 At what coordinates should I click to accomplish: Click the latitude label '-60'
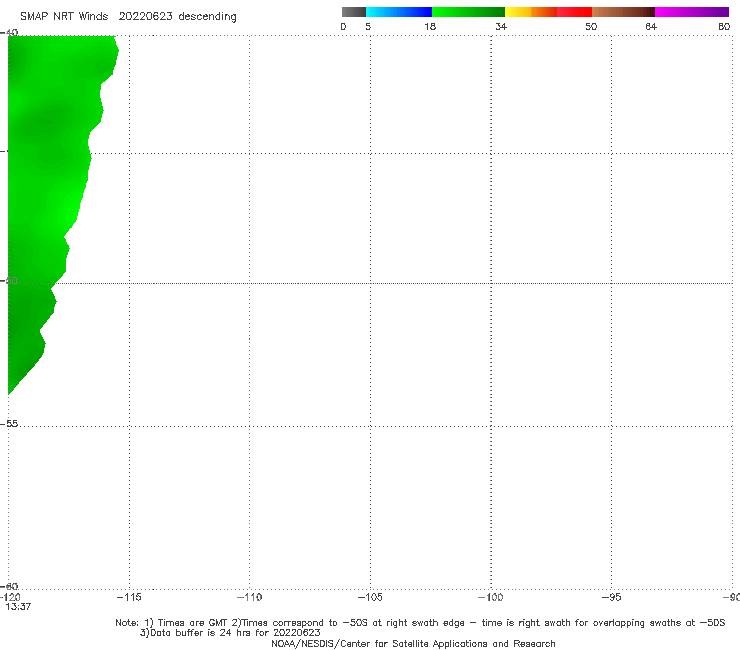(9, 586)
